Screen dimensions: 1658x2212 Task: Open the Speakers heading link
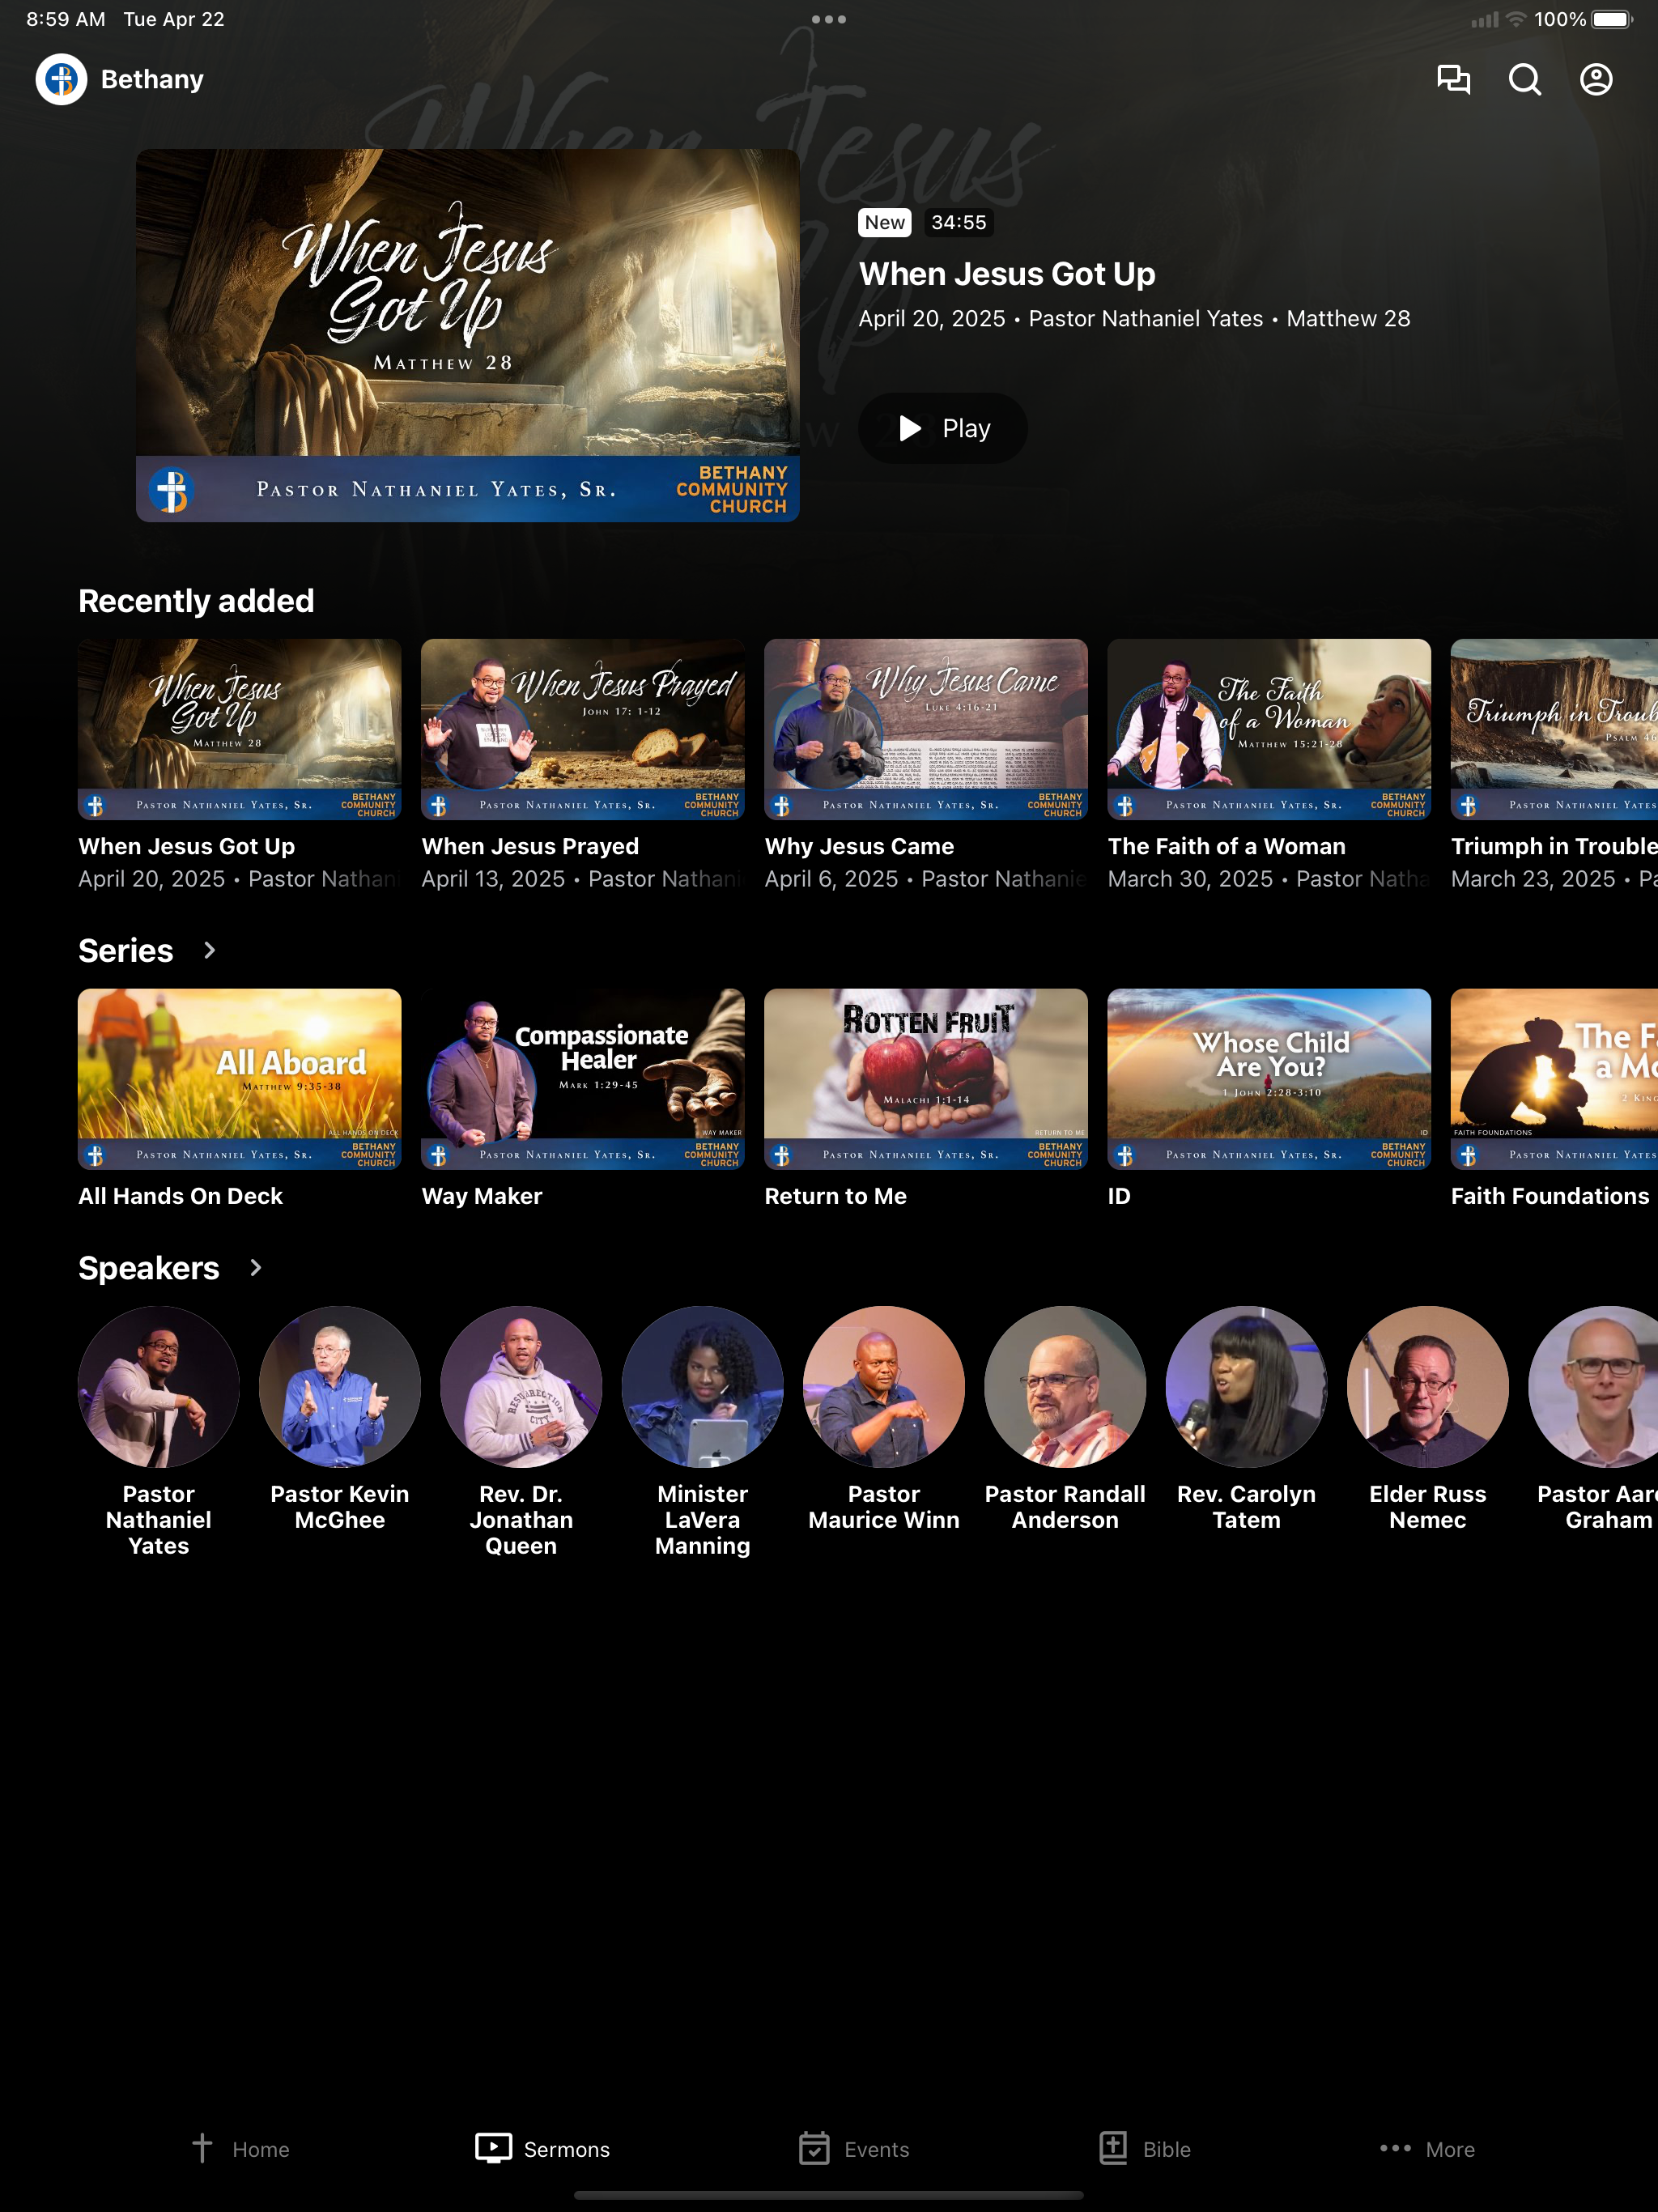(149, 1267)
